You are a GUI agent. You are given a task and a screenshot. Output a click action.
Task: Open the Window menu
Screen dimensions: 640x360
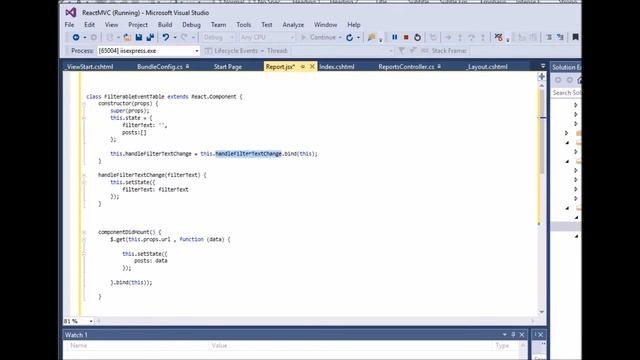325,25
